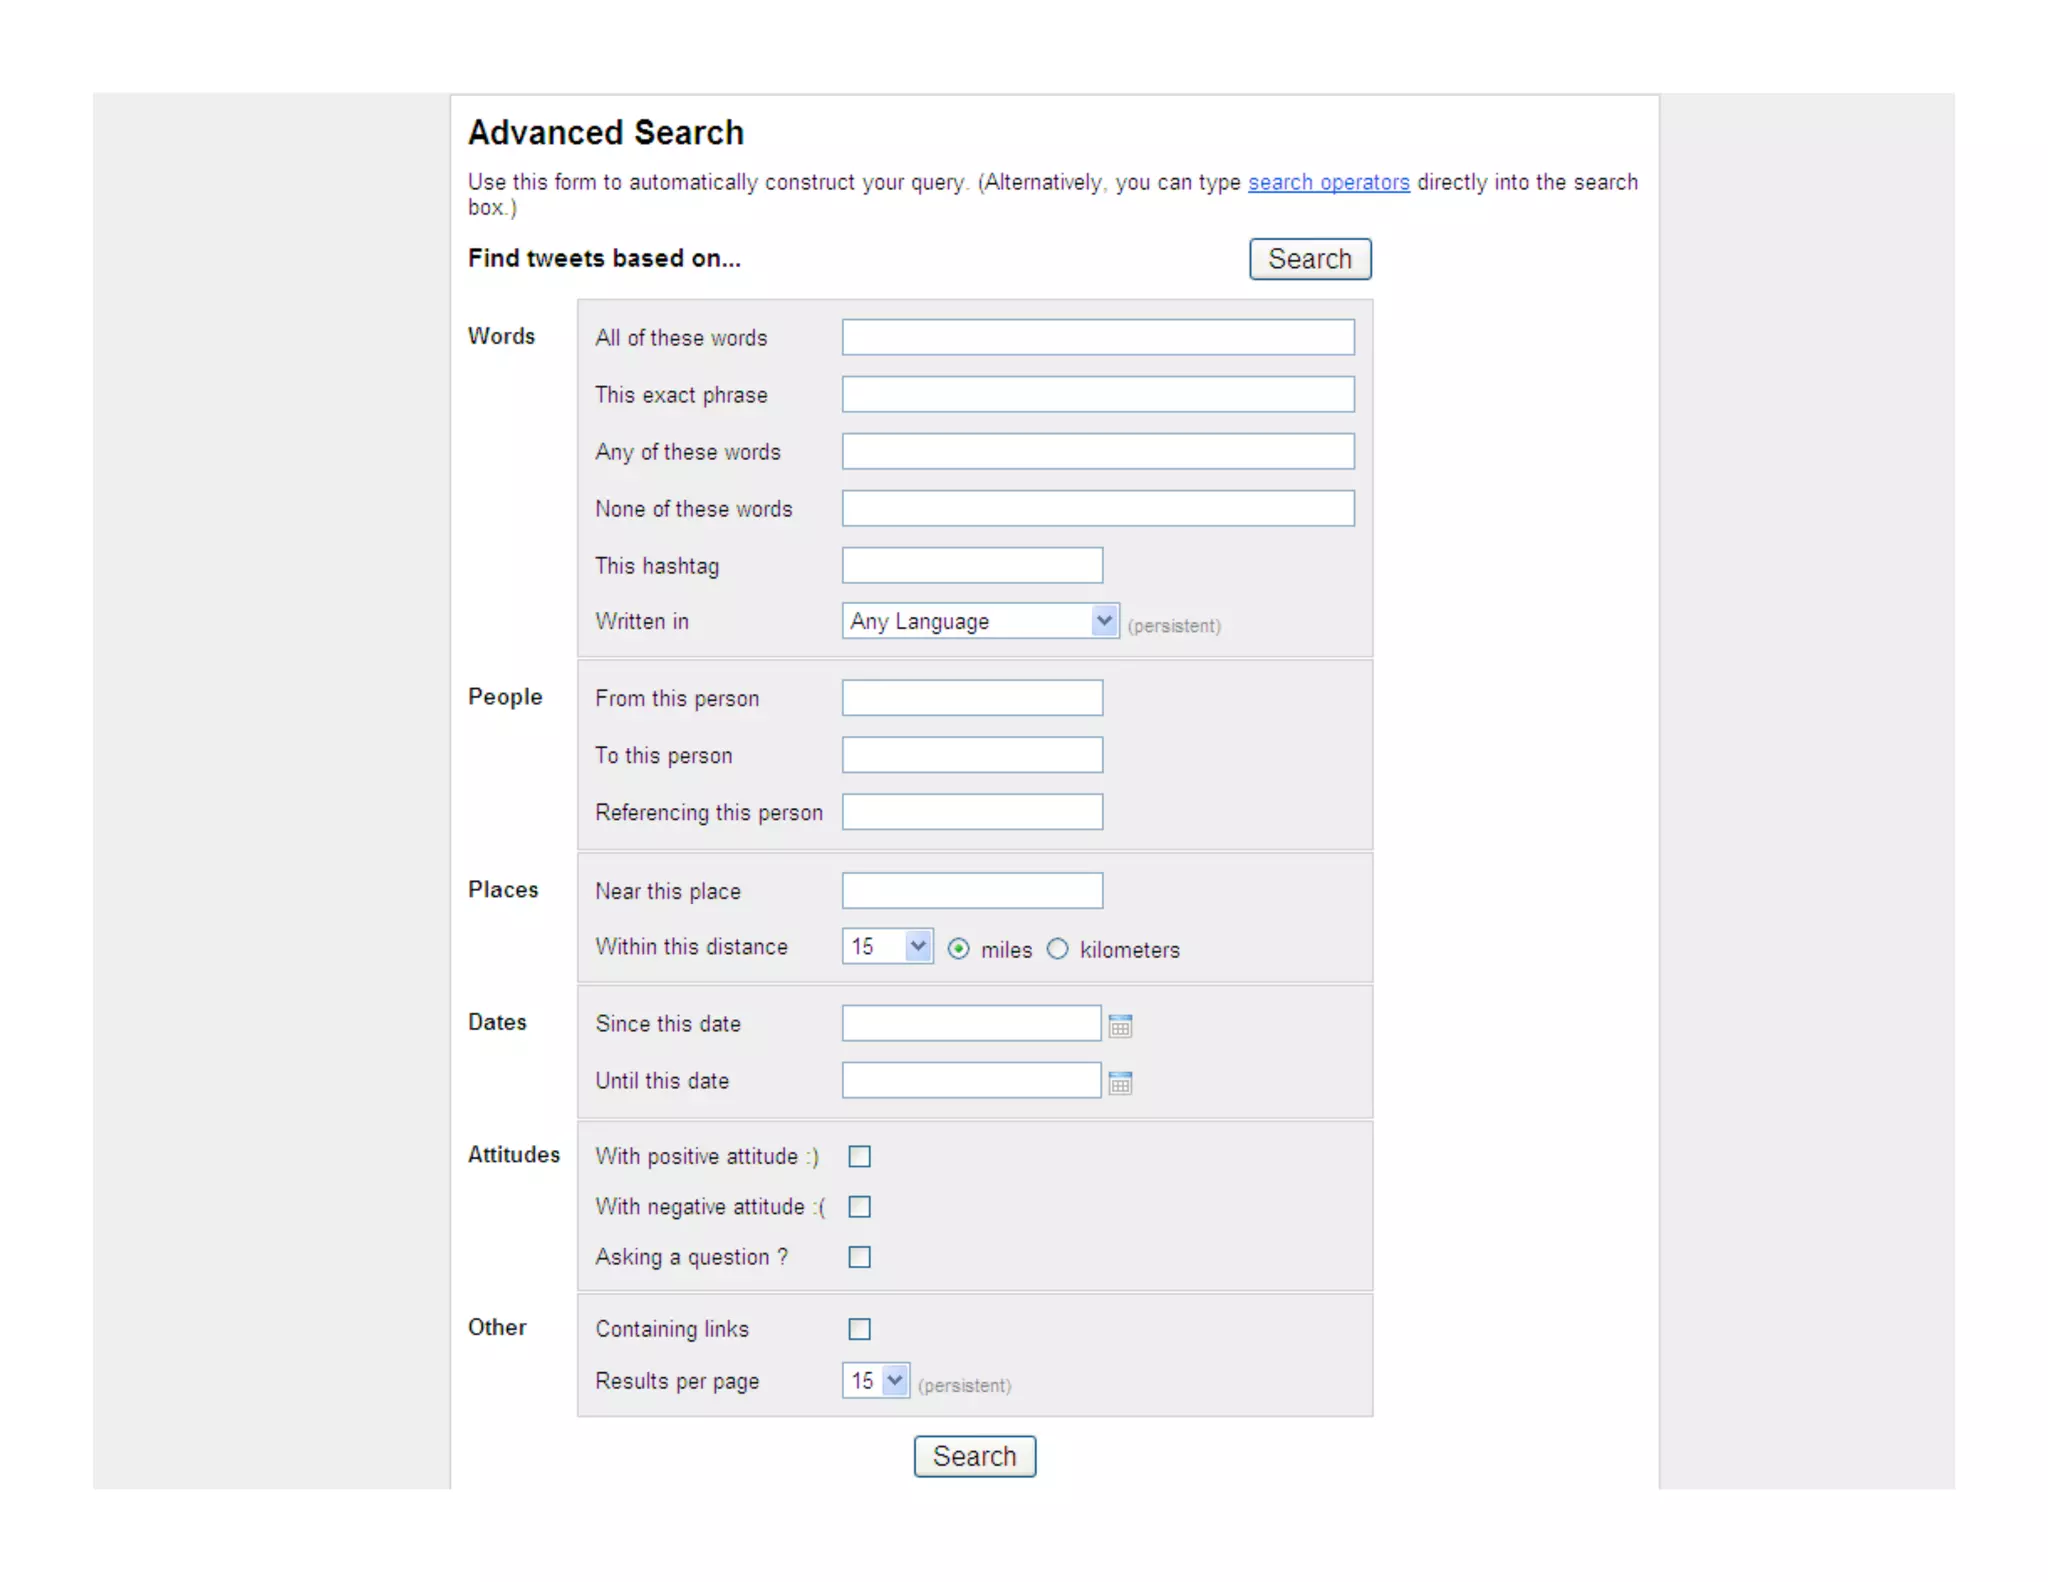Click the bottom Search button
The image size is (2048, 1582).
[974, 1456]
